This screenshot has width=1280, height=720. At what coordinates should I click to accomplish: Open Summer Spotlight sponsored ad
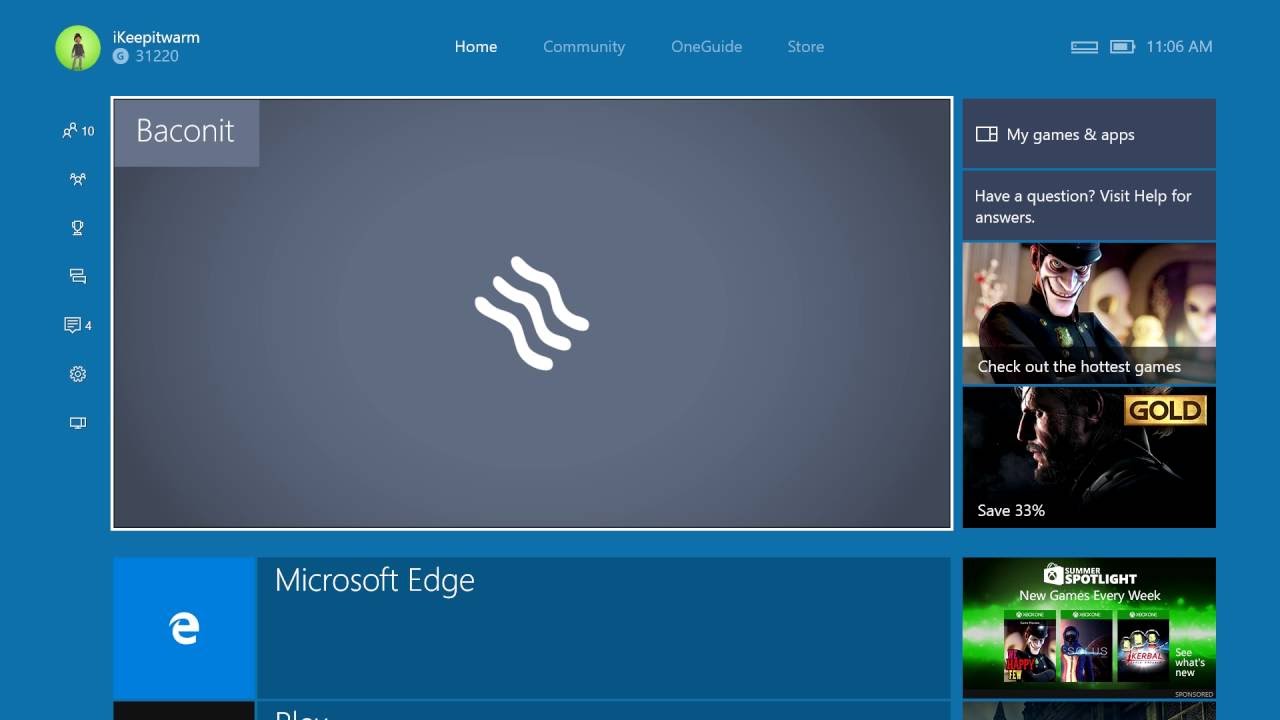[x=1089, y=628]
